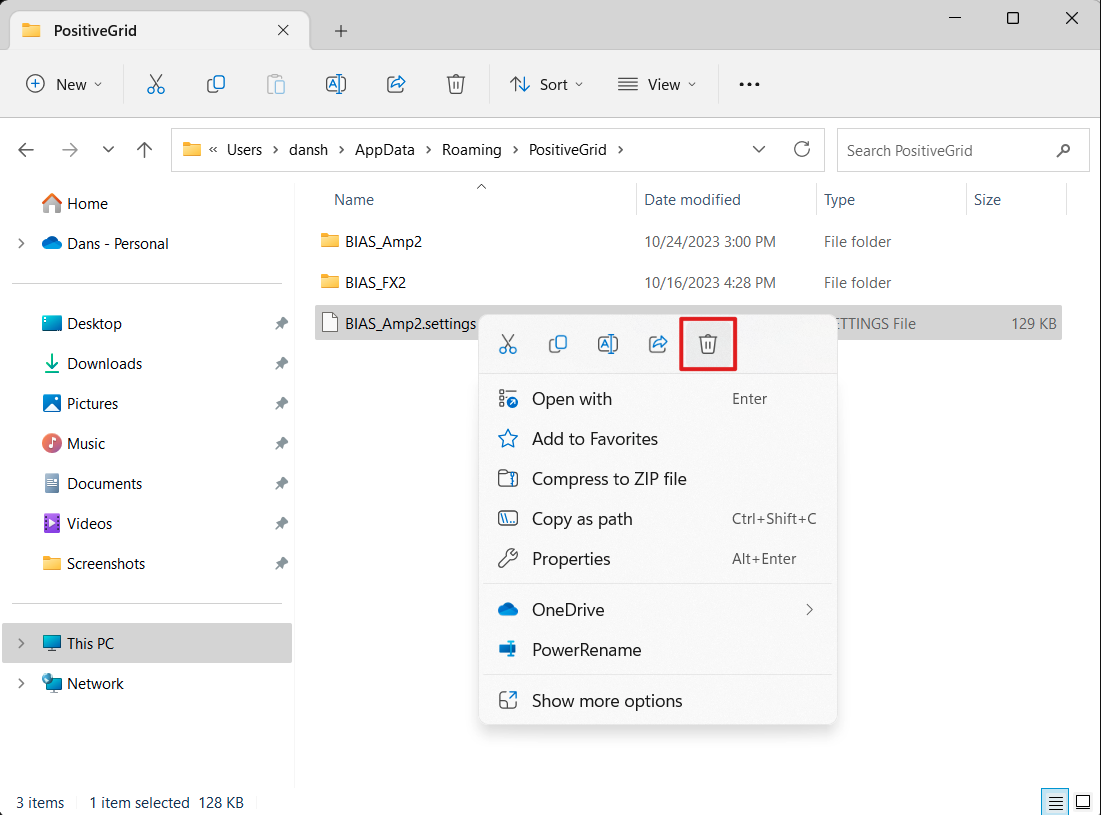Screen dimensions: 1101x815
Task: Expand the Network tree node
Action: click(x=21, y=683)
